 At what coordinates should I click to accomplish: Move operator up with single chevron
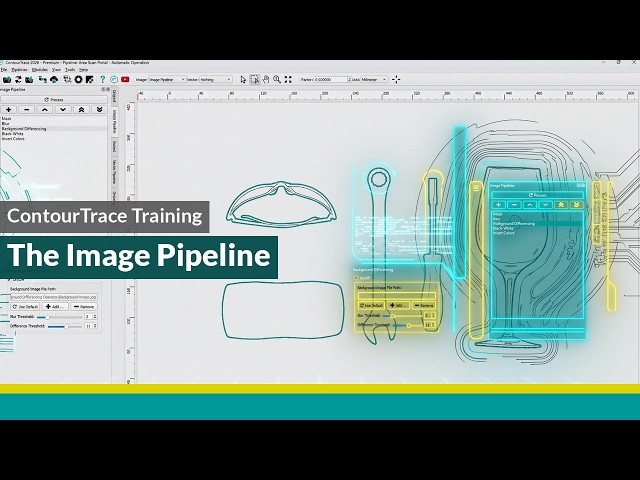click(45, 109)
